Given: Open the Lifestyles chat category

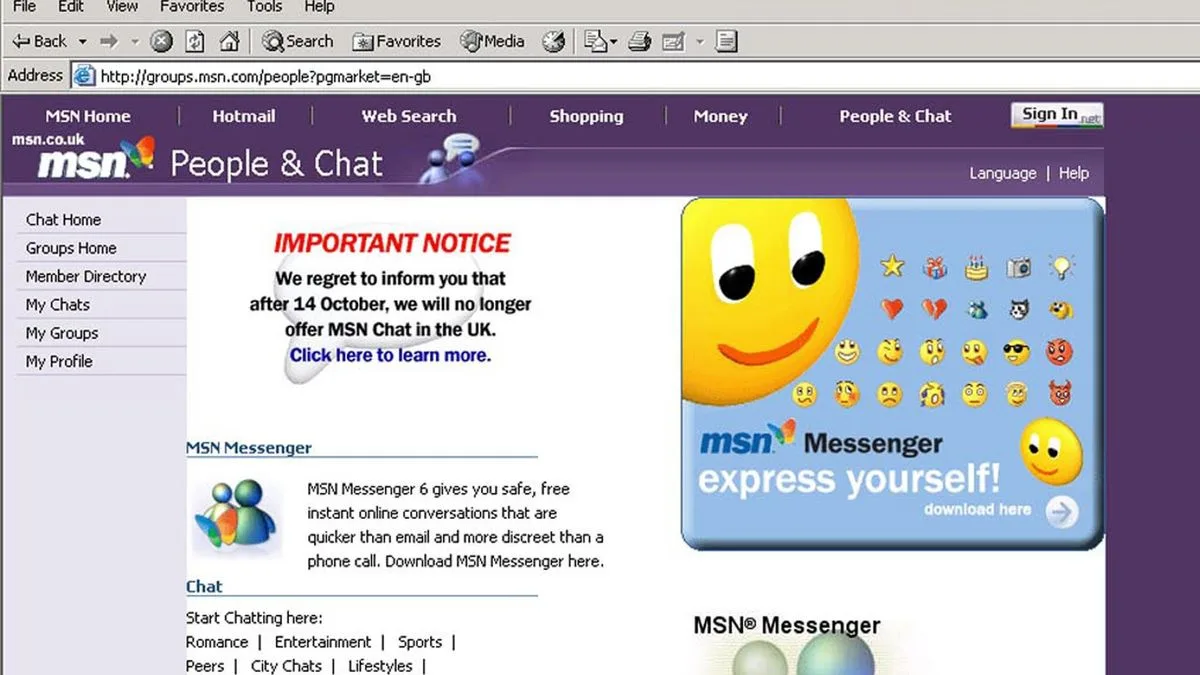Looking at the screenshot, I should tap(380, 666).
